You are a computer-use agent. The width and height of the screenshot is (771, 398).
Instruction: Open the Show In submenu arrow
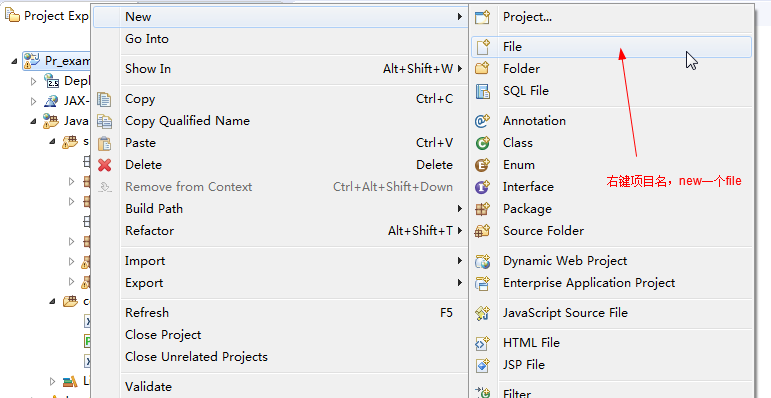460,68
